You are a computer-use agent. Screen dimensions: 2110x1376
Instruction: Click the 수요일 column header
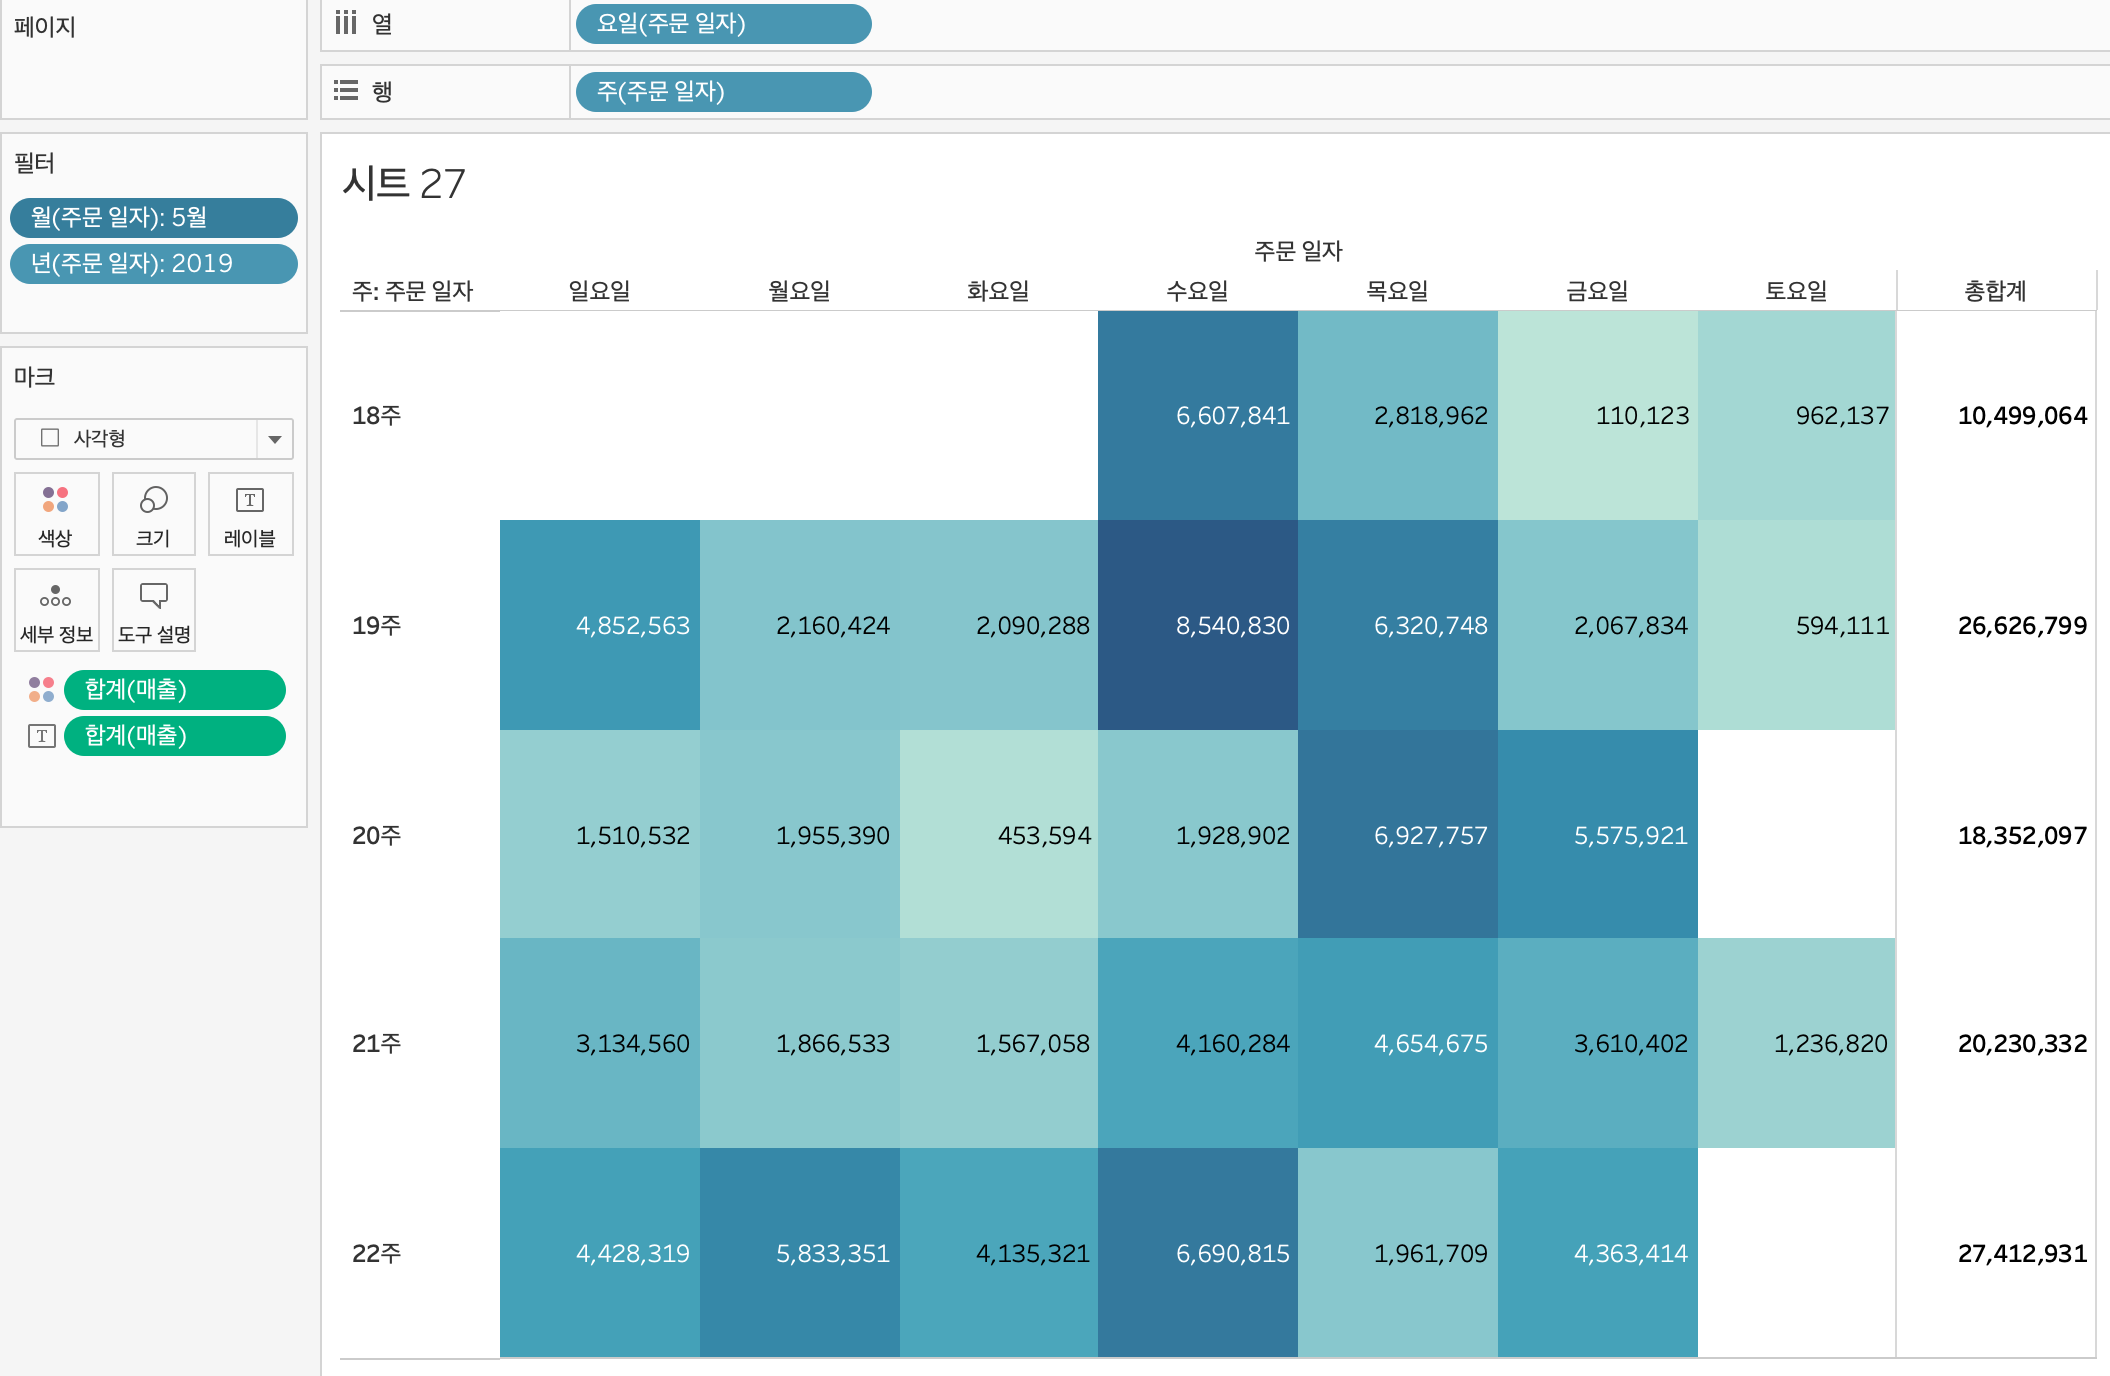pyautogui.click(x=1197, y=291)
